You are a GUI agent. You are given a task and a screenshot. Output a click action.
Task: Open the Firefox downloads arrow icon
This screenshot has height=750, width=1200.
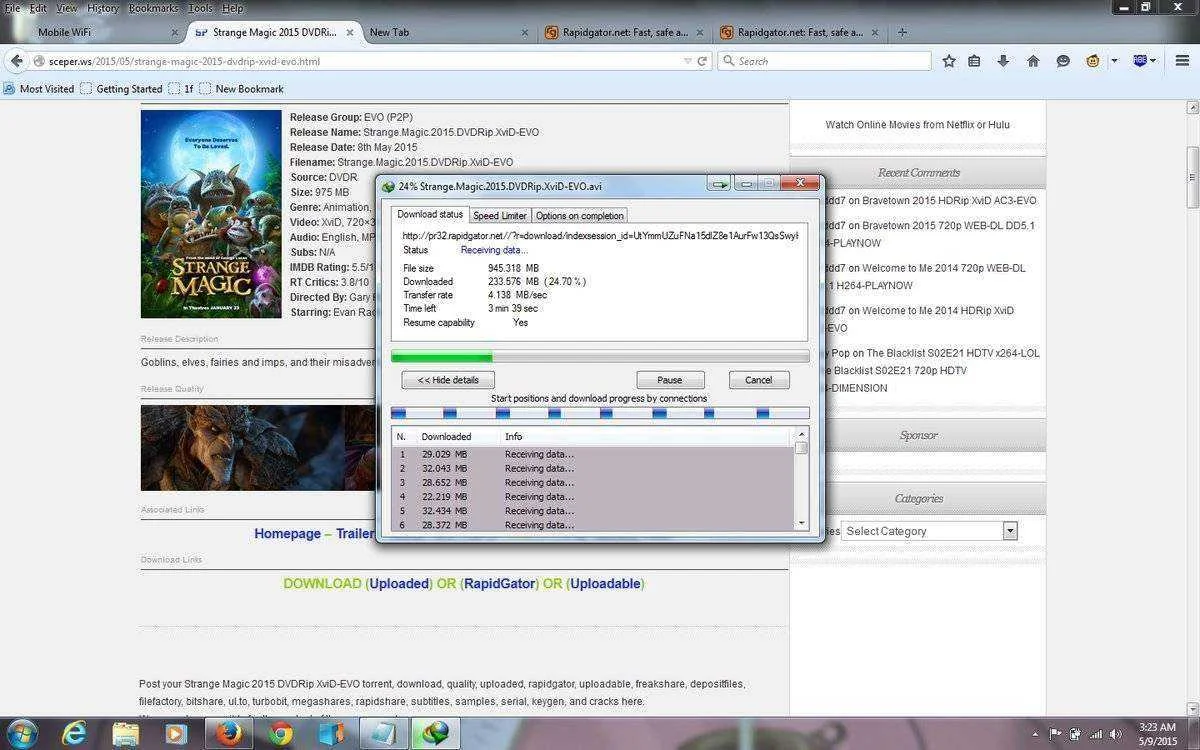tap(1003, 61)
